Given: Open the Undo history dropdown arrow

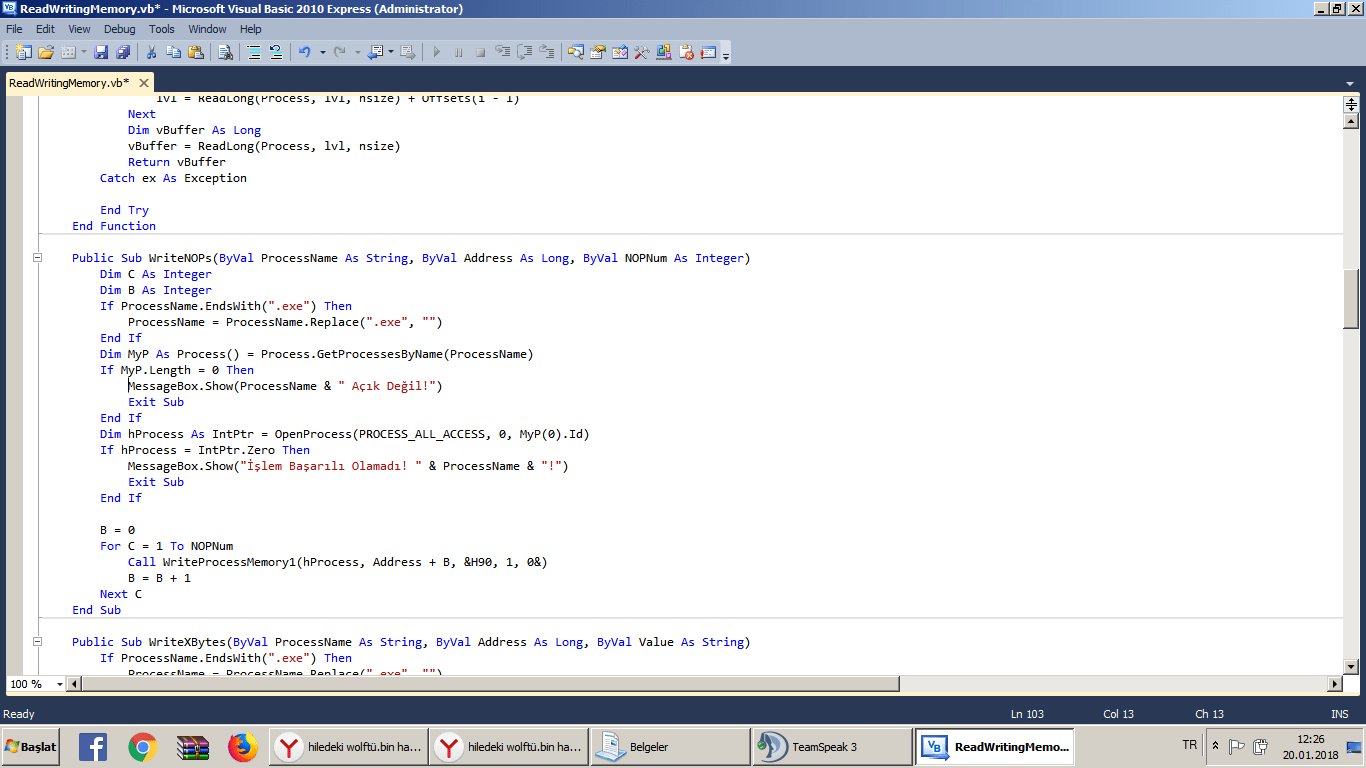Looking at the screenshot, I should coord(322,52).
